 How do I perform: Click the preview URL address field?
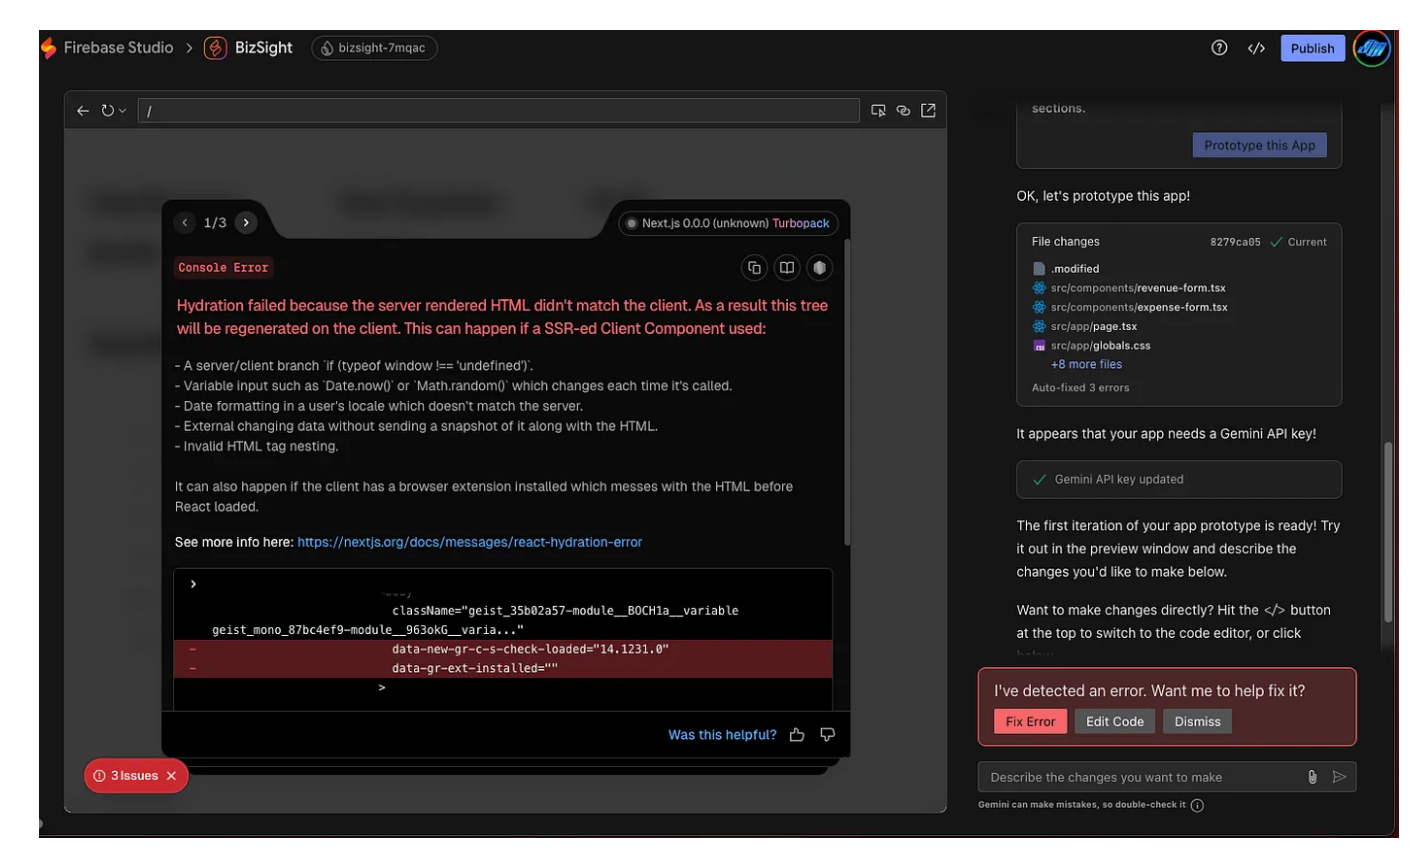[x=498, y=111]
